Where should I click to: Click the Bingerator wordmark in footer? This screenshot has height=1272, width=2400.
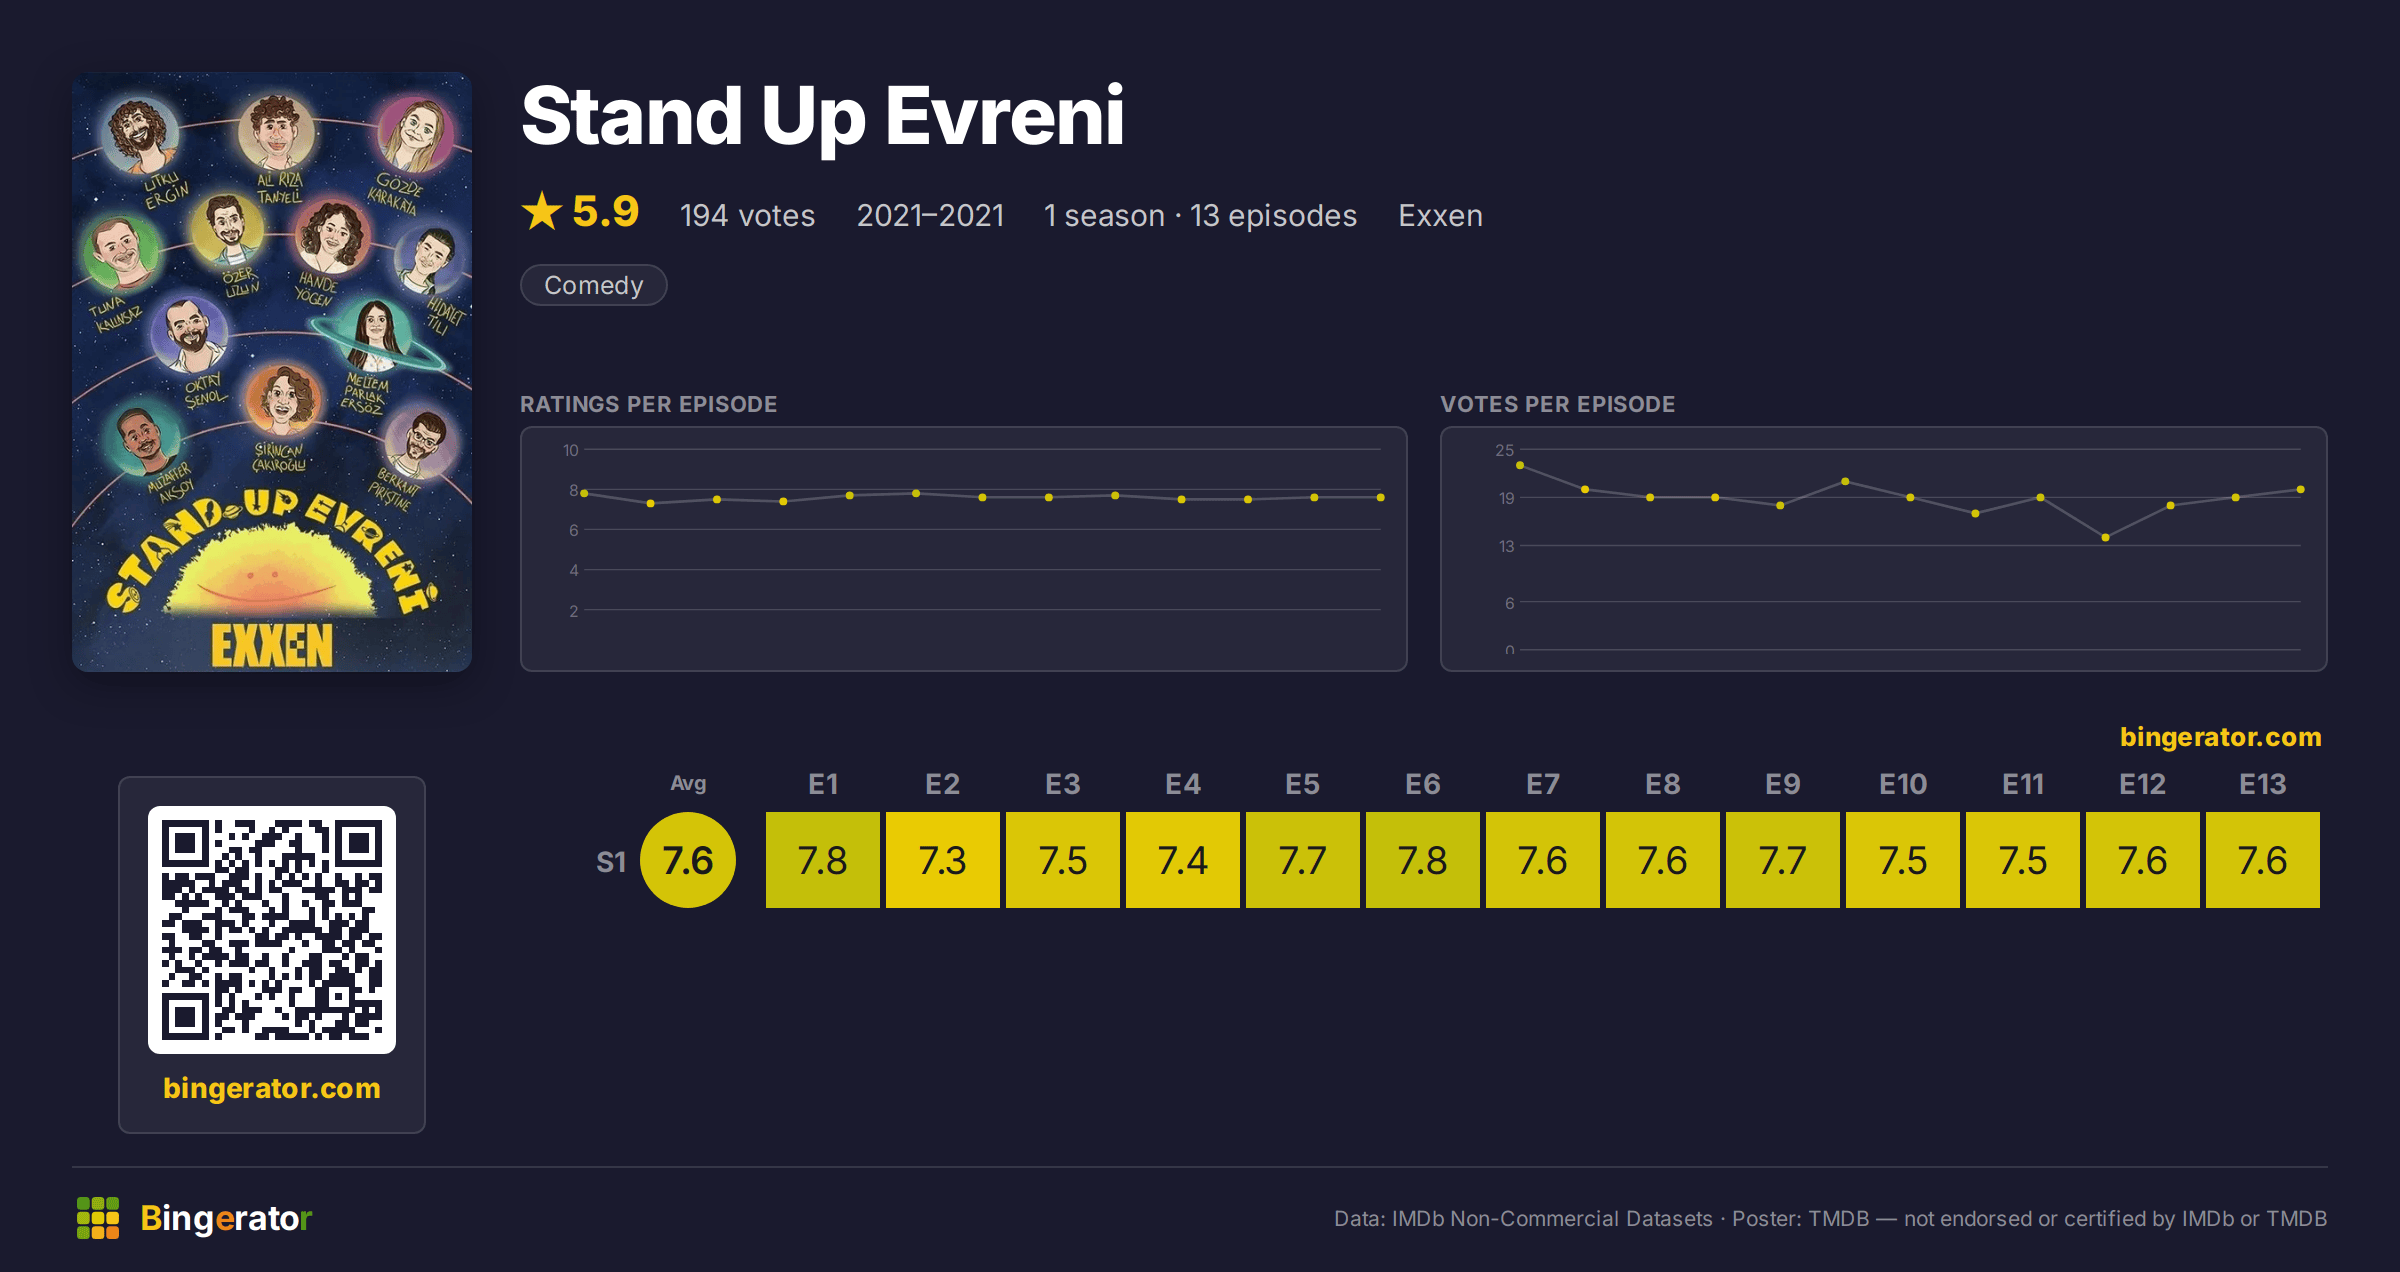click(x=226, y=1218)
